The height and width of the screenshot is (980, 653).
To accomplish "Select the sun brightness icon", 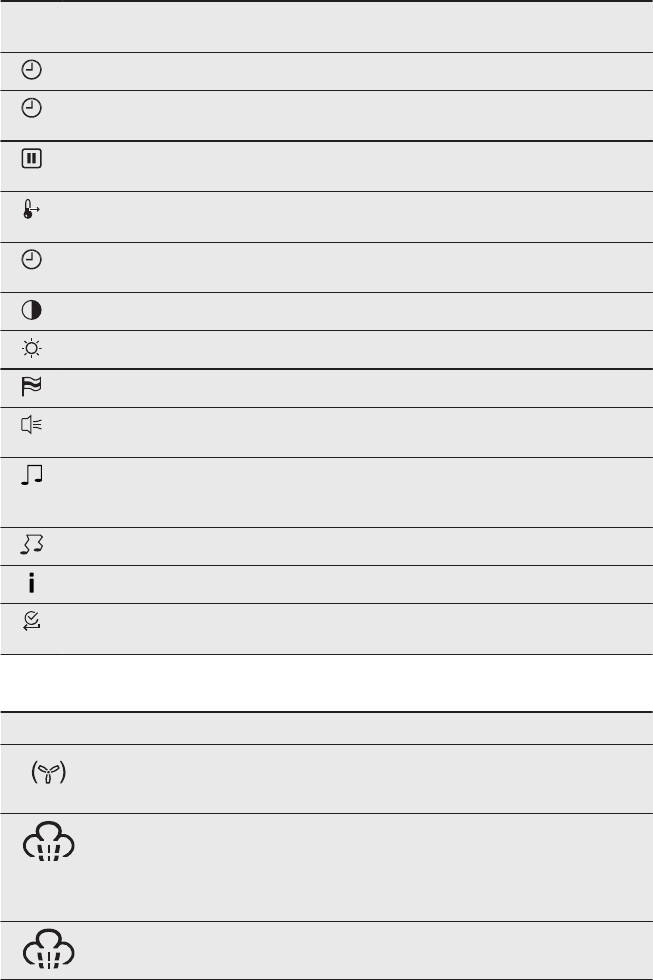I will [30, 349].
